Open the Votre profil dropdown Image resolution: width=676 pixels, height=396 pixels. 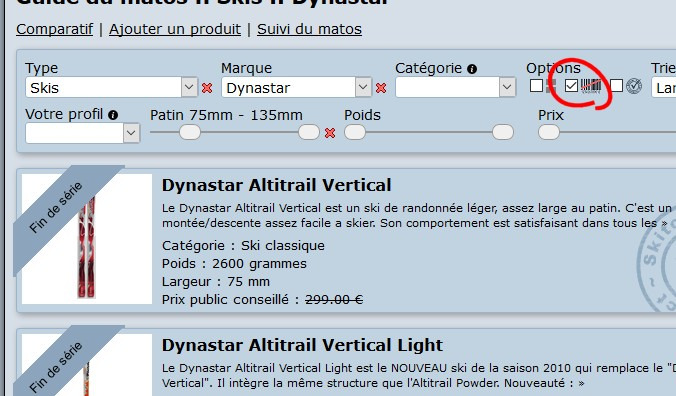[x=82, y=133]
